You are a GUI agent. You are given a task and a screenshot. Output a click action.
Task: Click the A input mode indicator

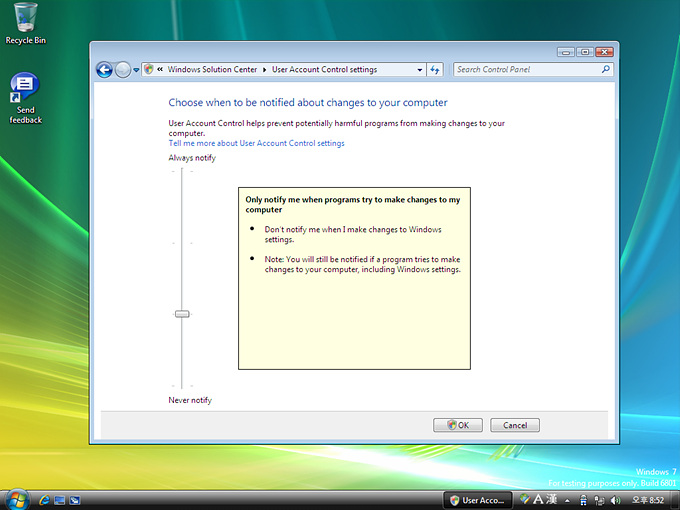[538, 499]
